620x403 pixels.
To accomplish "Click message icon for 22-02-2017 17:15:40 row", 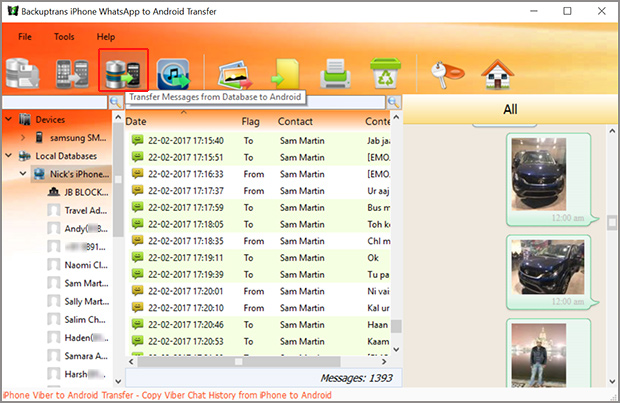I will (137, 140).
